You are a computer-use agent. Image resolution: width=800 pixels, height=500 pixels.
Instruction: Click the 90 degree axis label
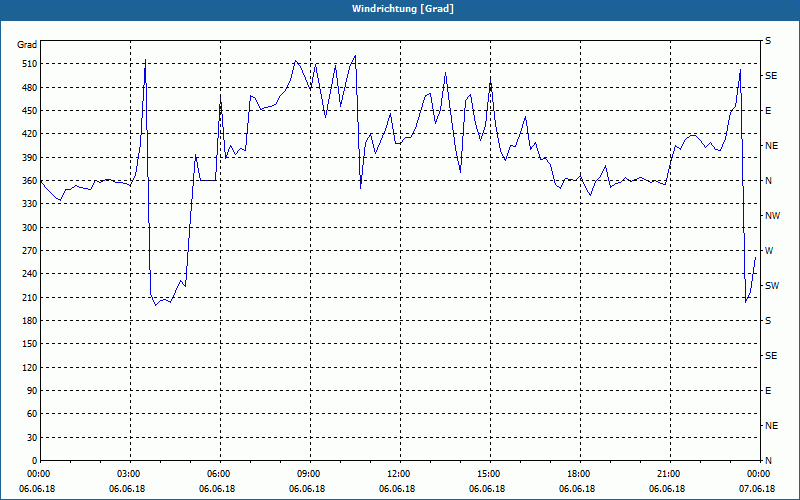click(31, 391)
